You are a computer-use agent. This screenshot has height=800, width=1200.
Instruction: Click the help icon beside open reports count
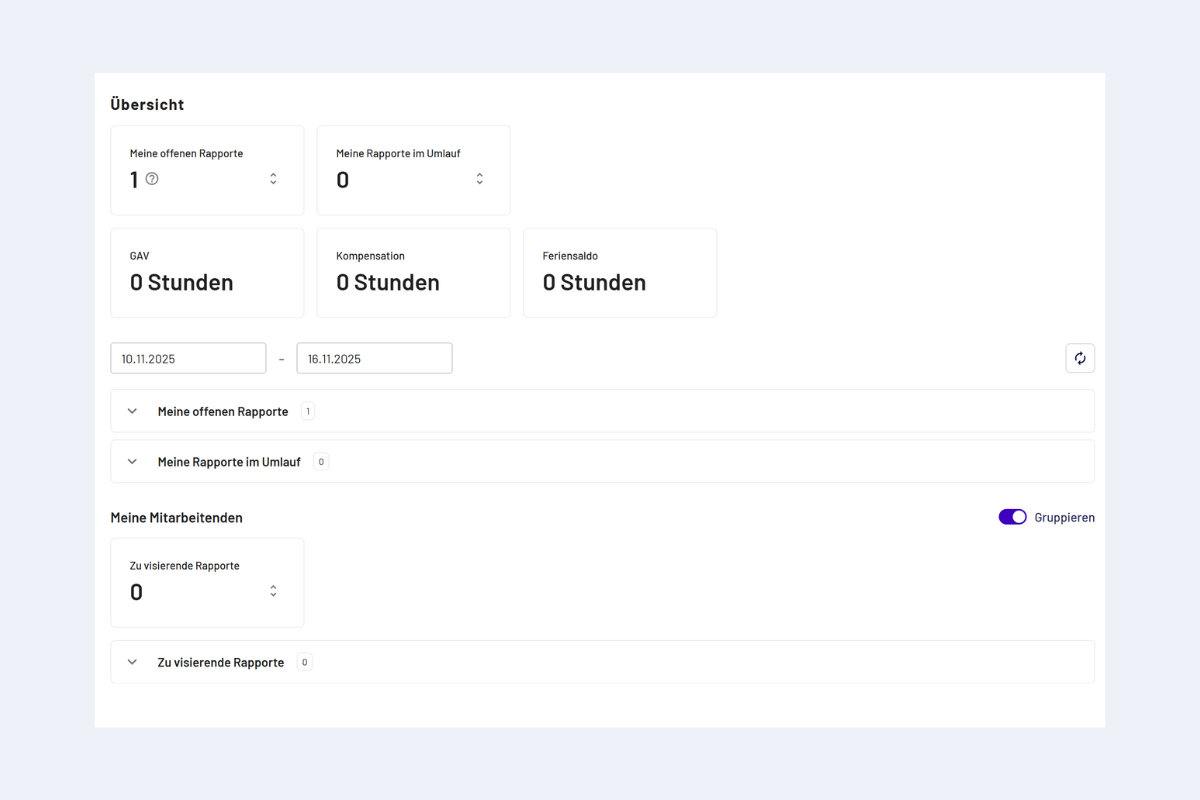[x=152, y=179]
